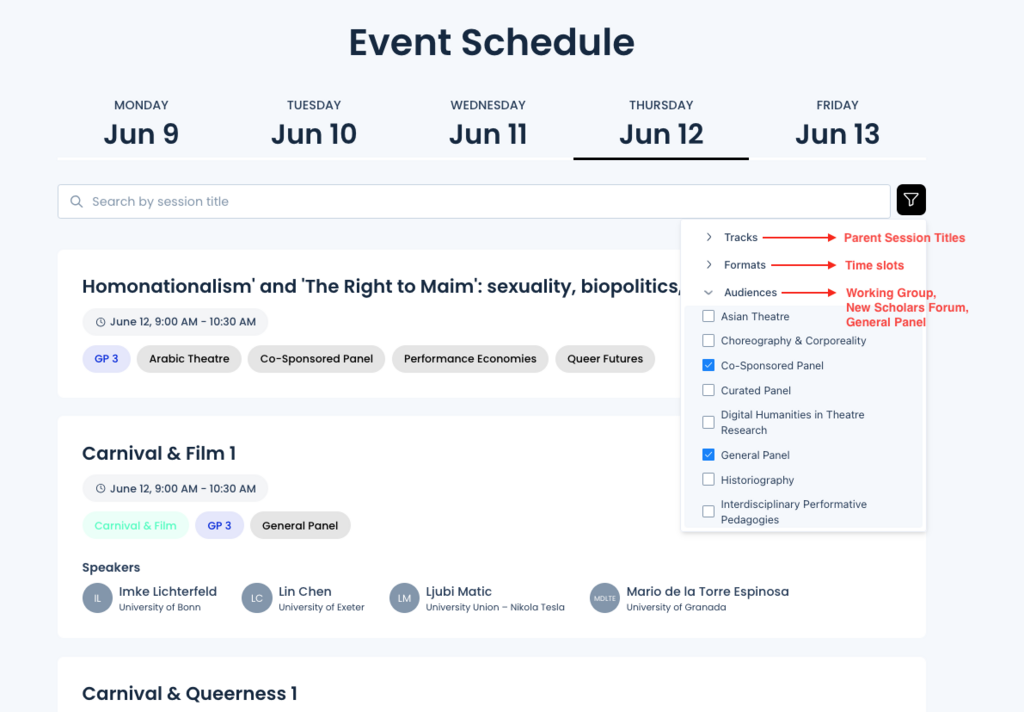Open the filter funnel icon button
1024x712 pixels.
(x=911, y=200)
